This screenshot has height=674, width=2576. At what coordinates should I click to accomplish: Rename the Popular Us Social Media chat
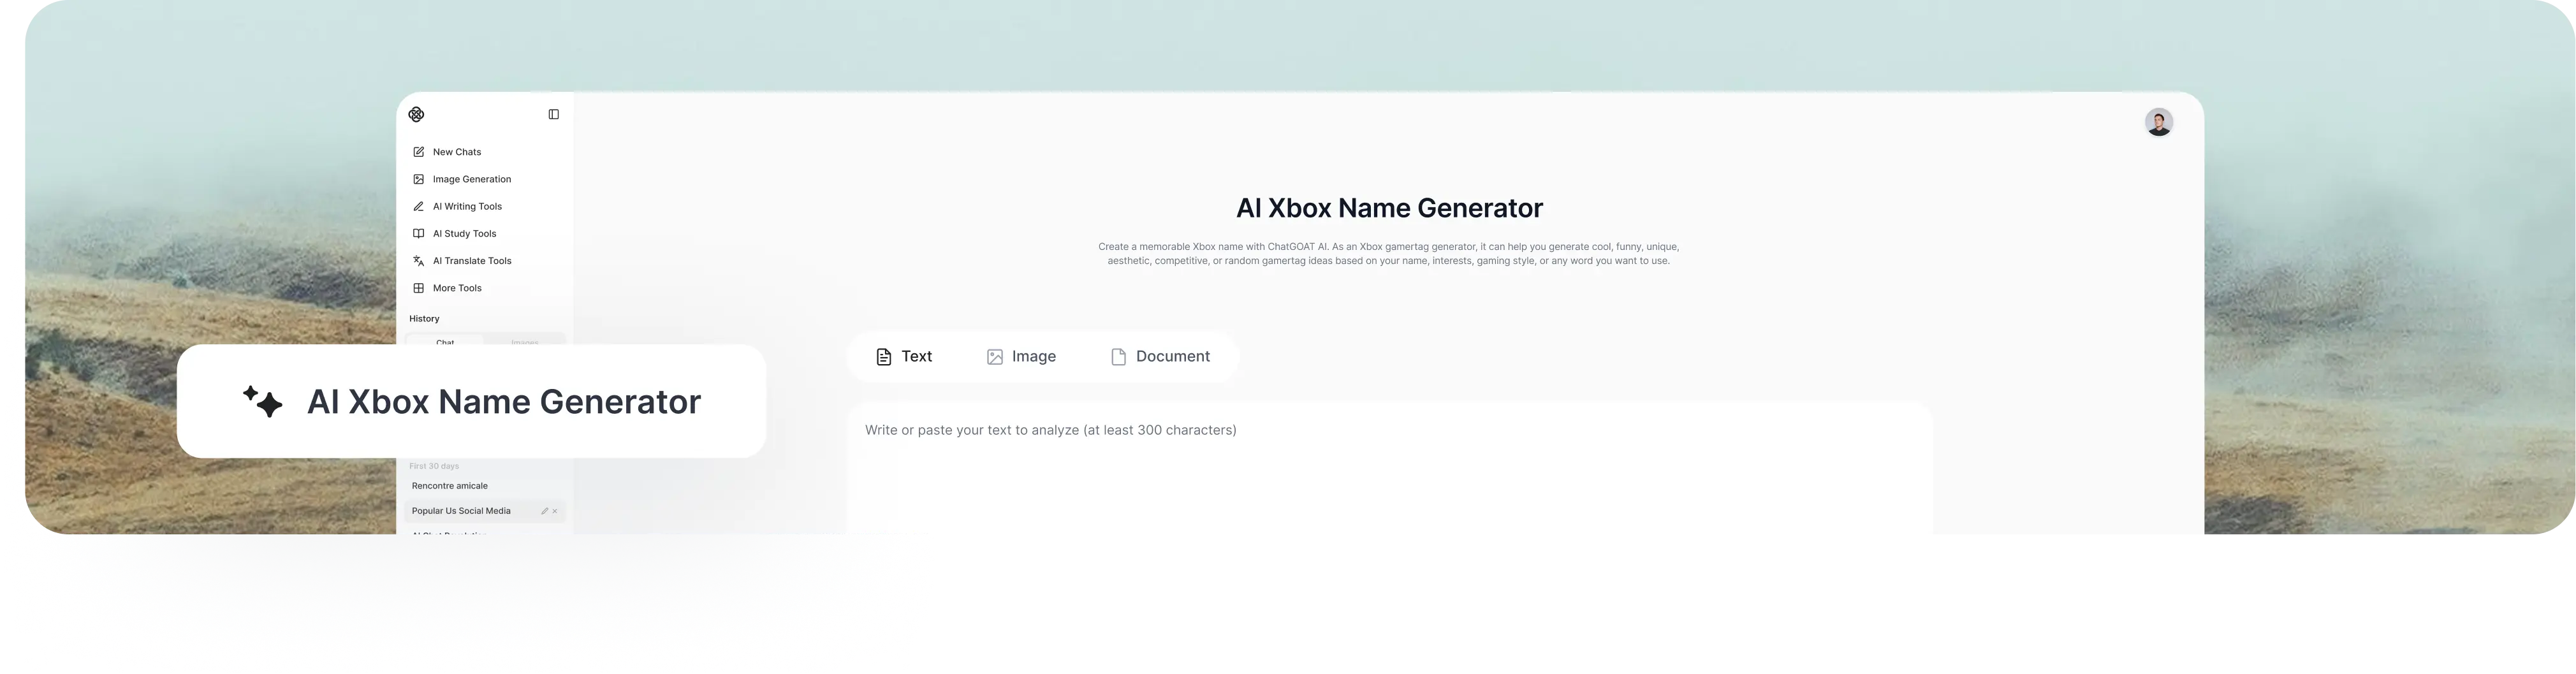click(544, 511)
